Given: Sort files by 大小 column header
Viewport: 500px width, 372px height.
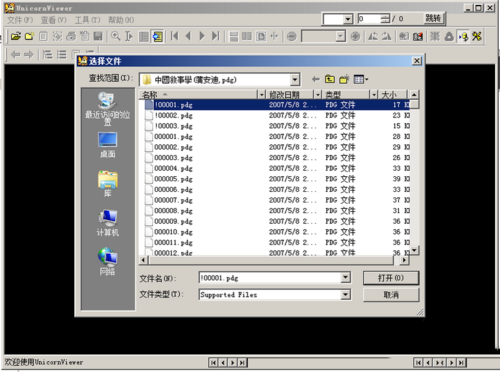Looking at the screenshot, I should (x=393, y=95).
